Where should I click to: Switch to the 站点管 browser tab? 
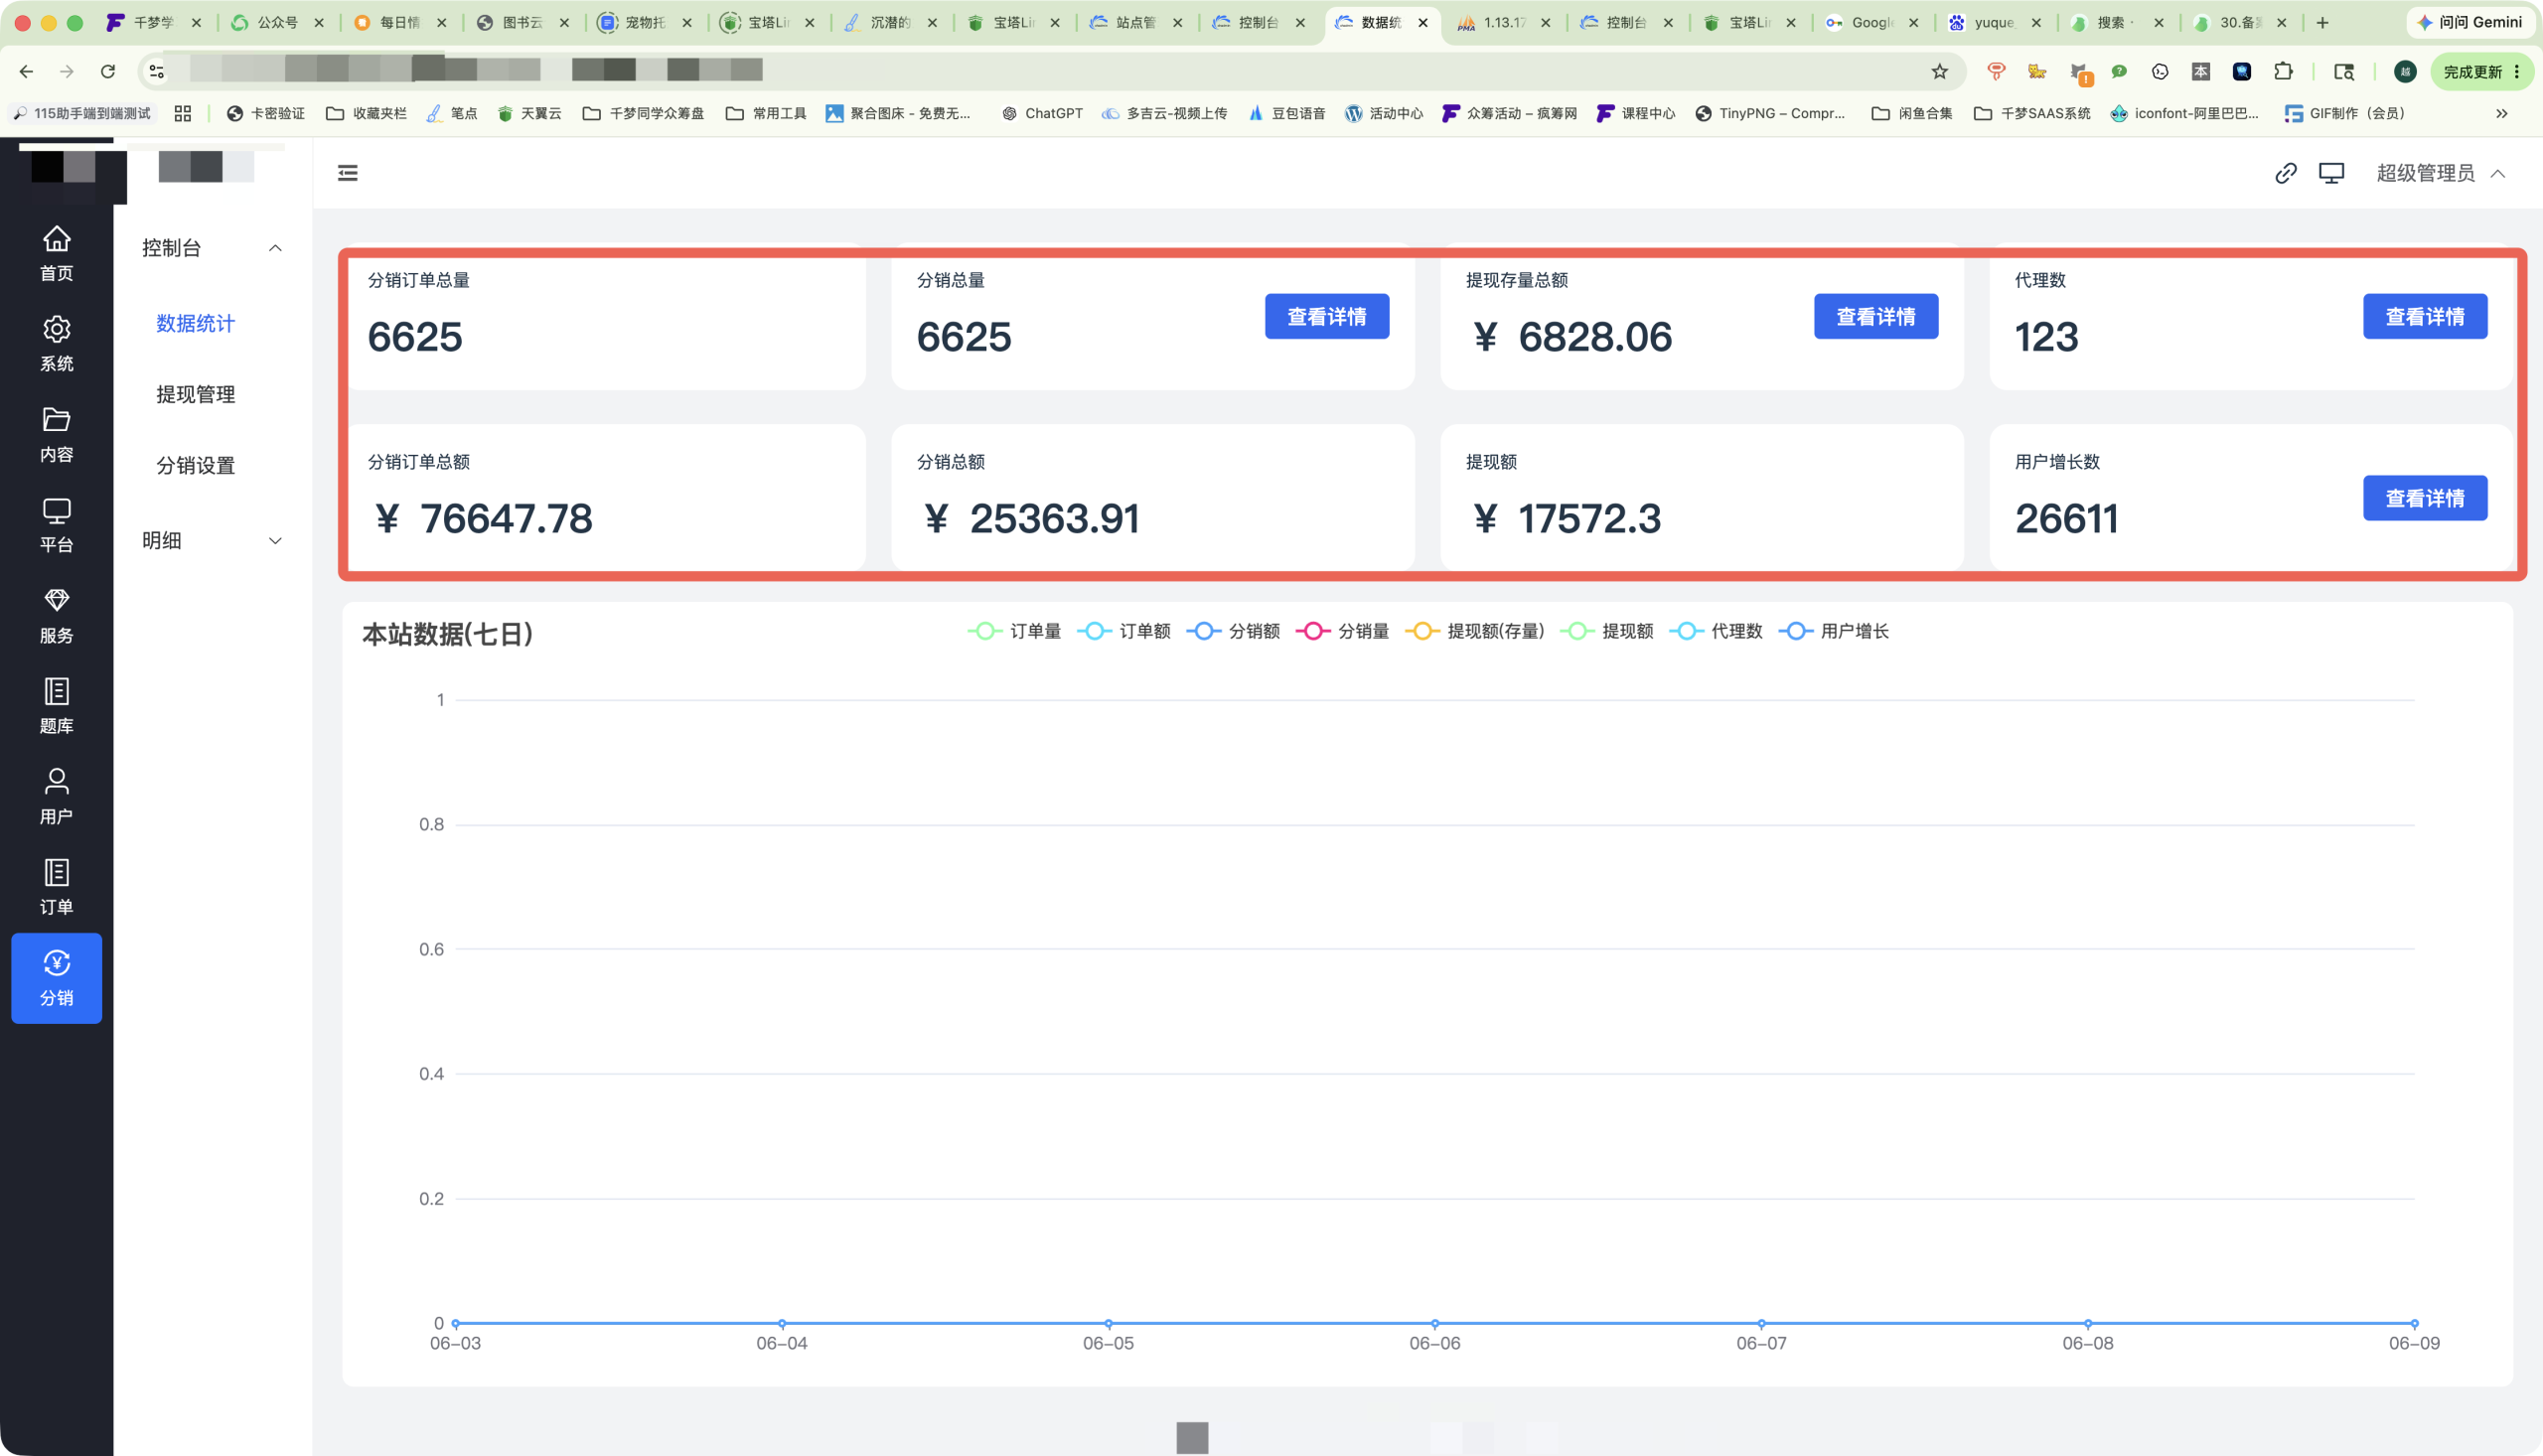click(x=1134, y=22)
